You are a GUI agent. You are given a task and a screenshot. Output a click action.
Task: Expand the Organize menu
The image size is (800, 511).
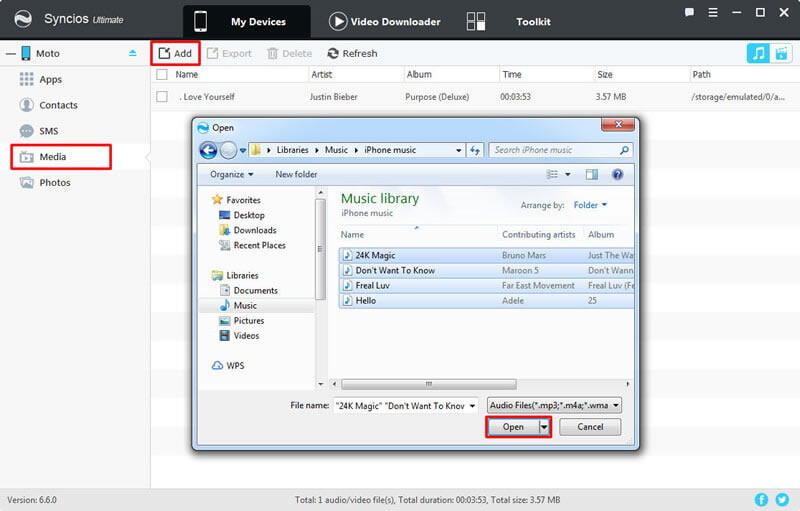pos(232,174)
